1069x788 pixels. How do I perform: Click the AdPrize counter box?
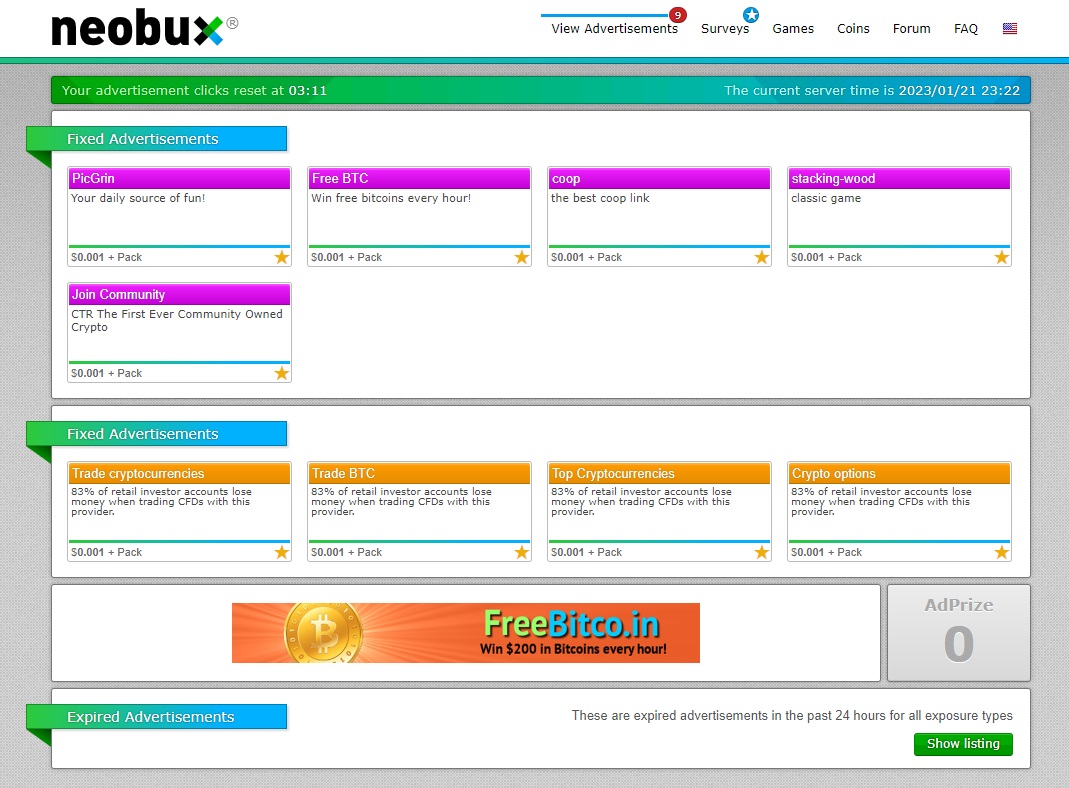pos(959,633)
